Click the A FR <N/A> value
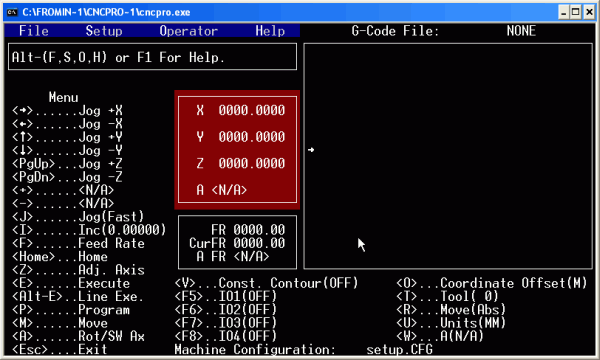 (x=233, y=257)
